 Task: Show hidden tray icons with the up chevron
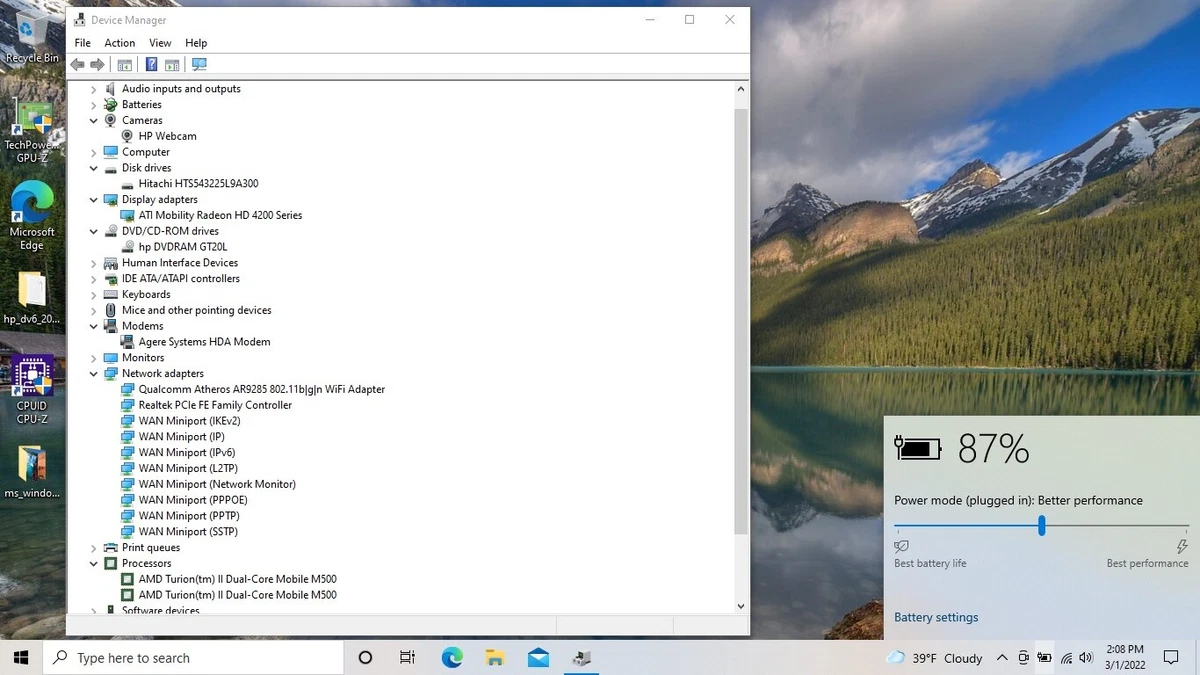1002,658
